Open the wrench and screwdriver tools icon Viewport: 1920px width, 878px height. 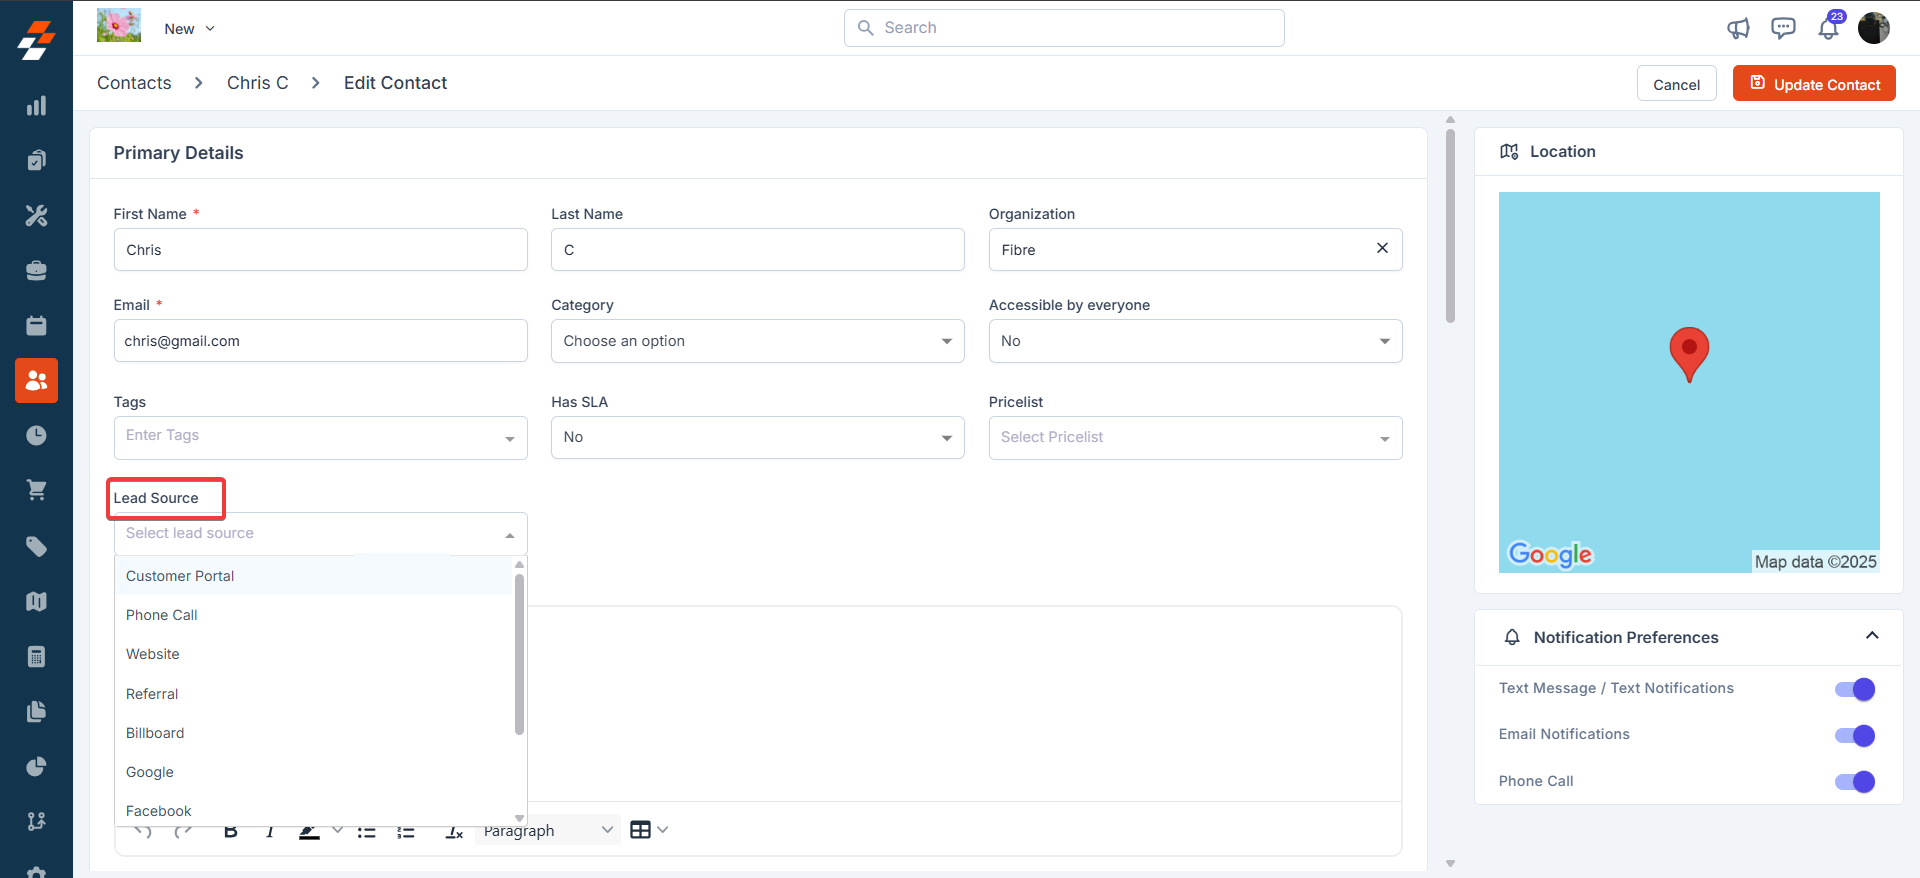(36, 215)
